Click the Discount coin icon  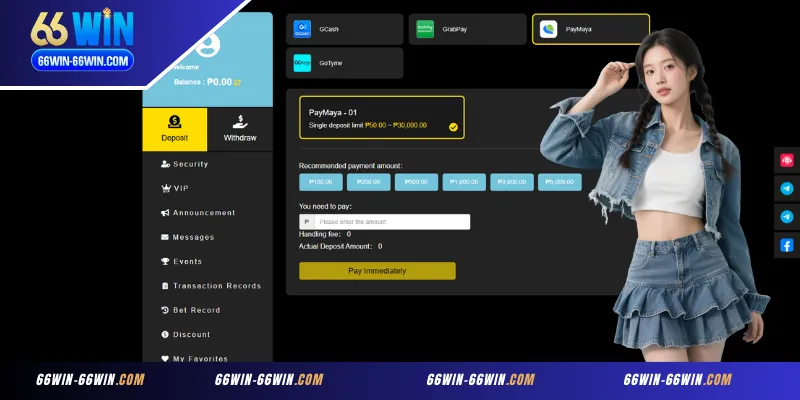165,335
